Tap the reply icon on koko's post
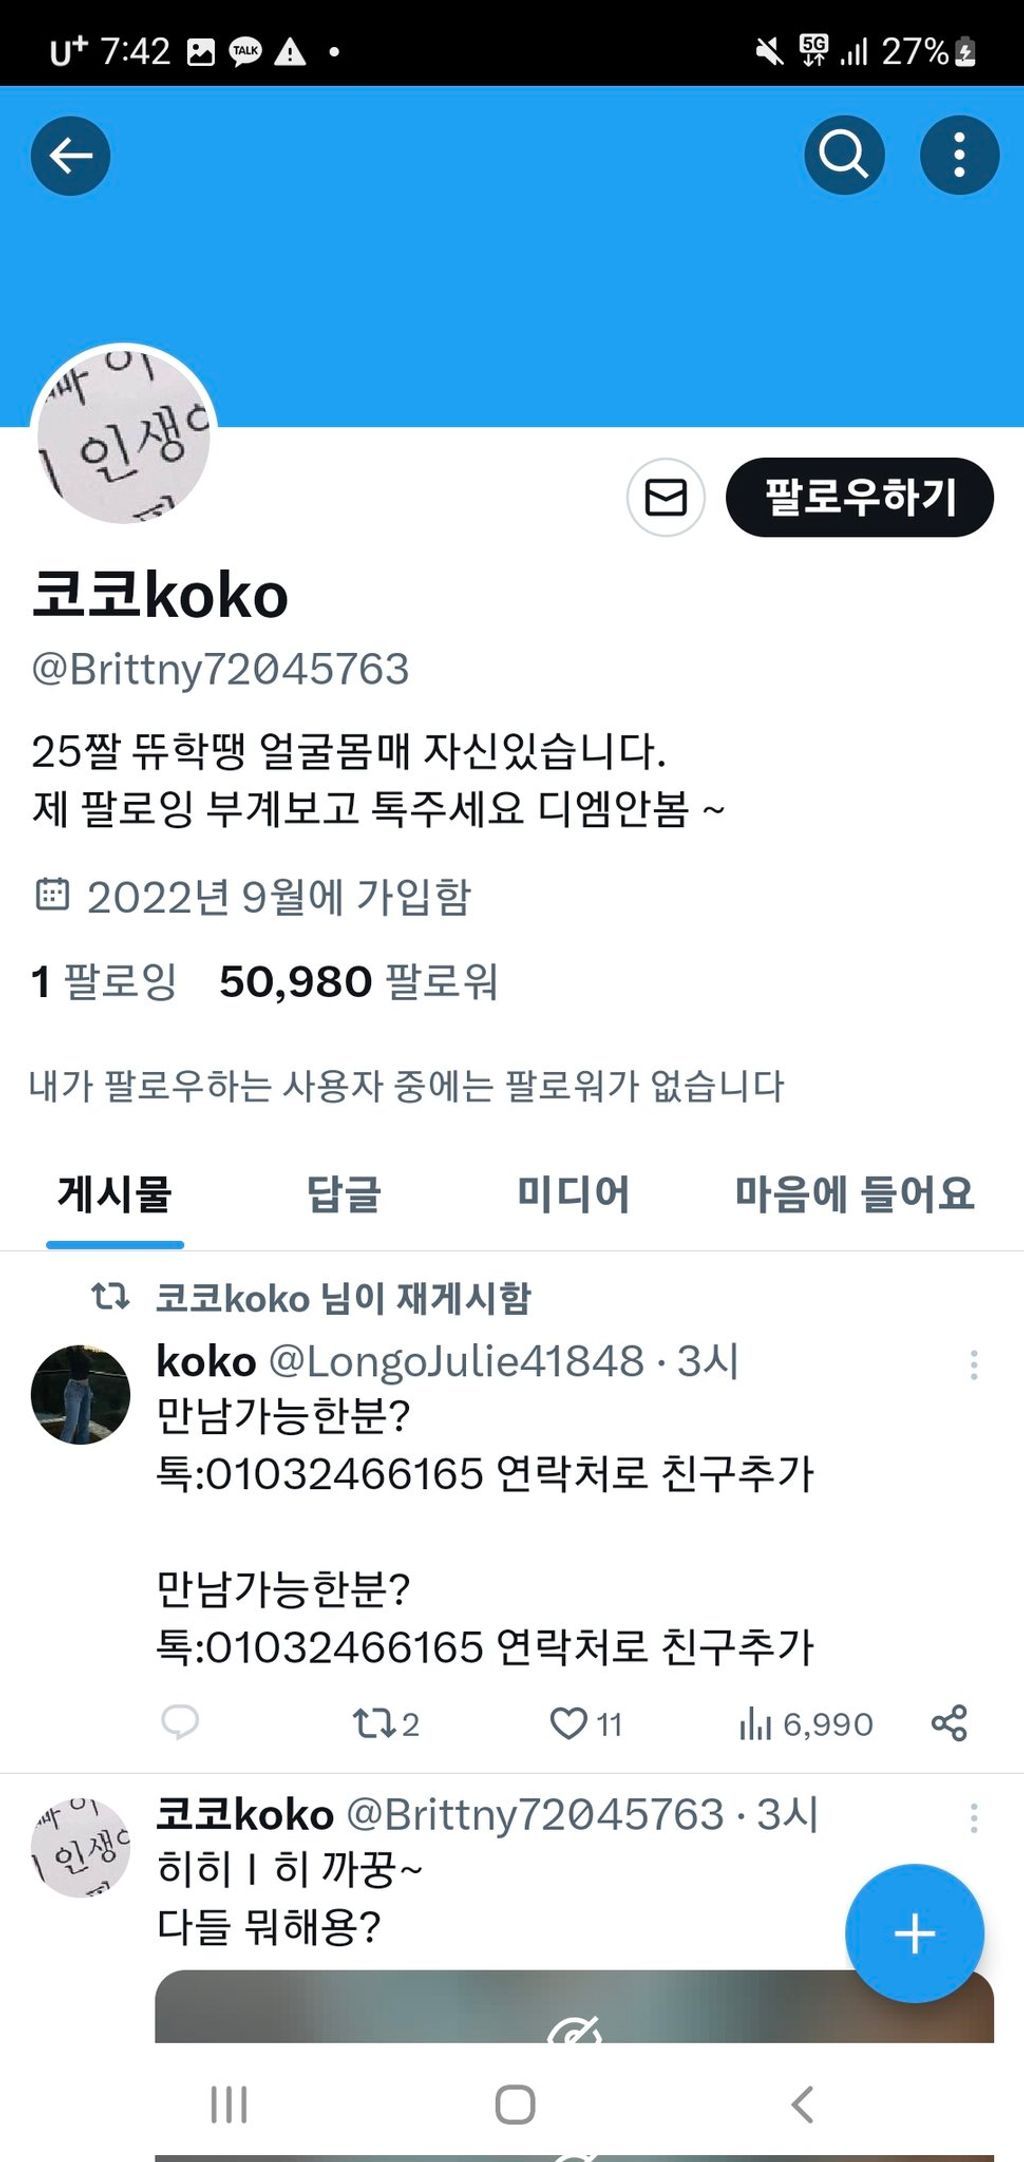The height and width of the screenshot is (2162, 1024). click(180, 1723)
